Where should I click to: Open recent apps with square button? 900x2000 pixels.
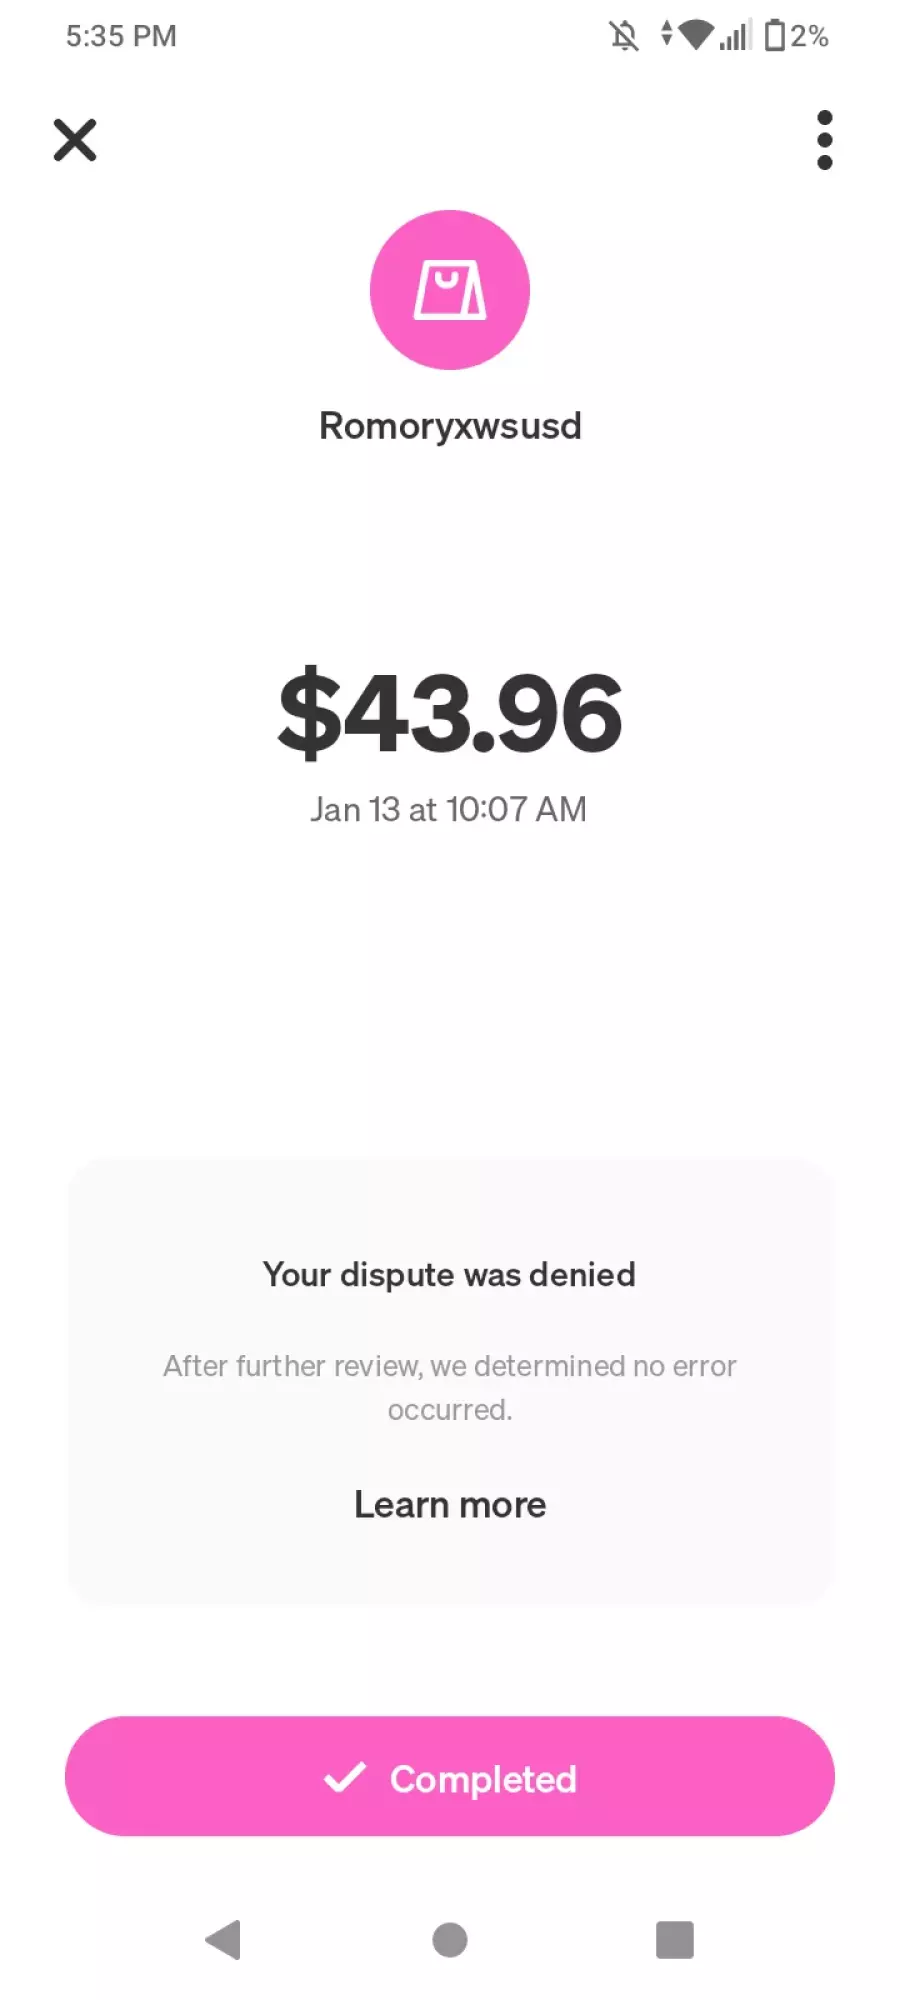pyautogui.click(x=675, y=1940)
